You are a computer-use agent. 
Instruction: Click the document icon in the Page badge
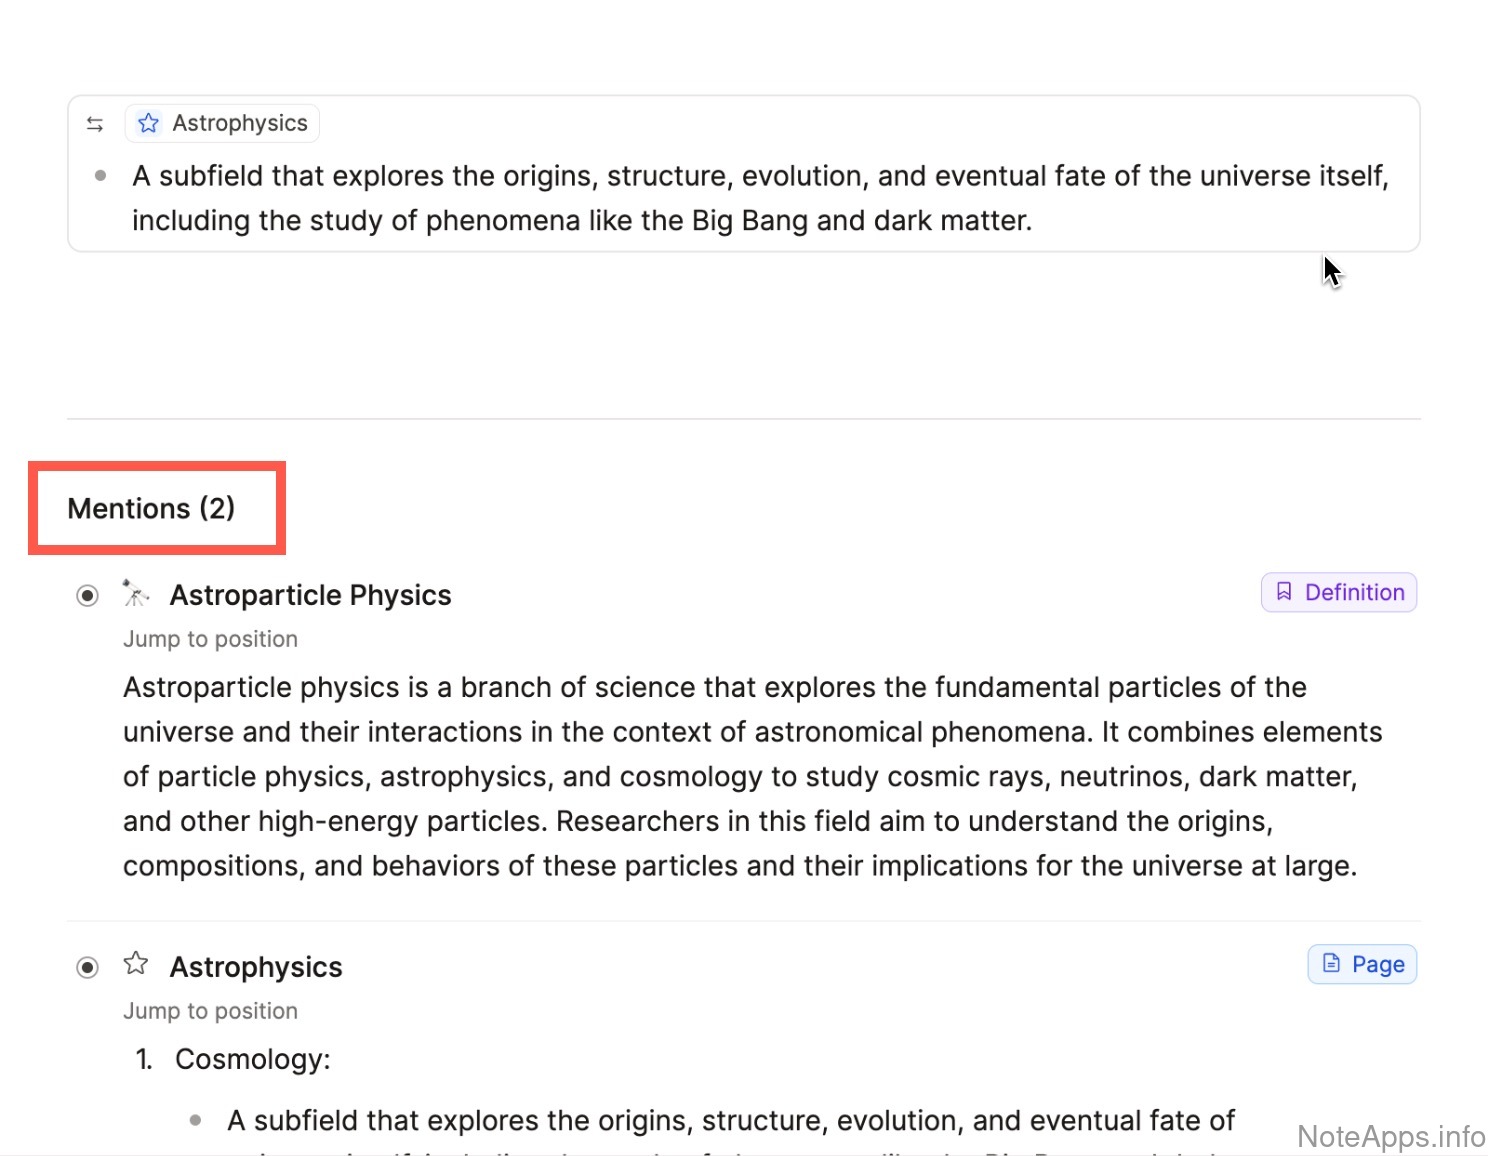pos(1331,963)
